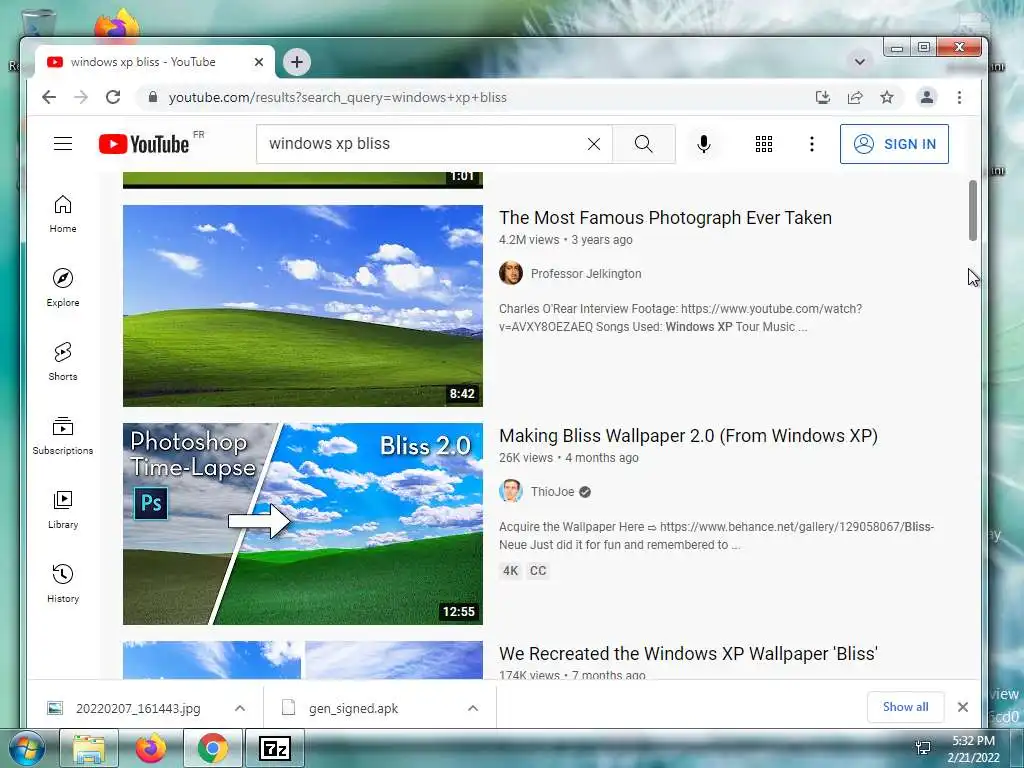Click the install app icon in address bar
Viewport: 1024px width, 768px height.
point(823,97)
